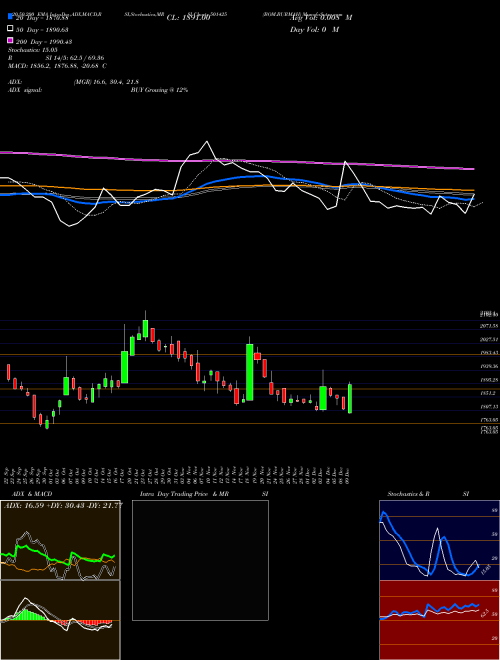Click the 1895.28 price axis label
500x660 pixels.
489,380
